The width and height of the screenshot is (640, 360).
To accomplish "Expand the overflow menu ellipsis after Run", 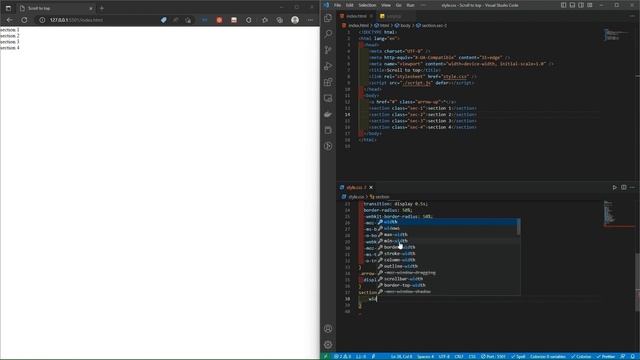I will (x=423, y=5).
